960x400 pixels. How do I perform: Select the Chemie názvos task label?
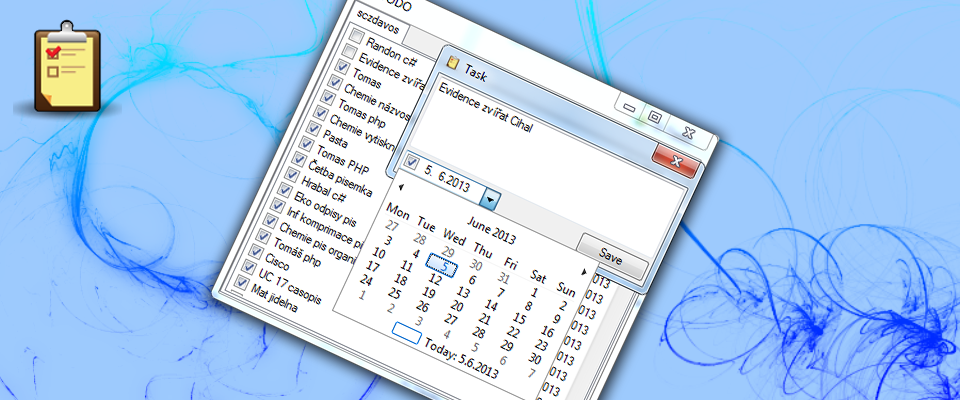[376, 102]
